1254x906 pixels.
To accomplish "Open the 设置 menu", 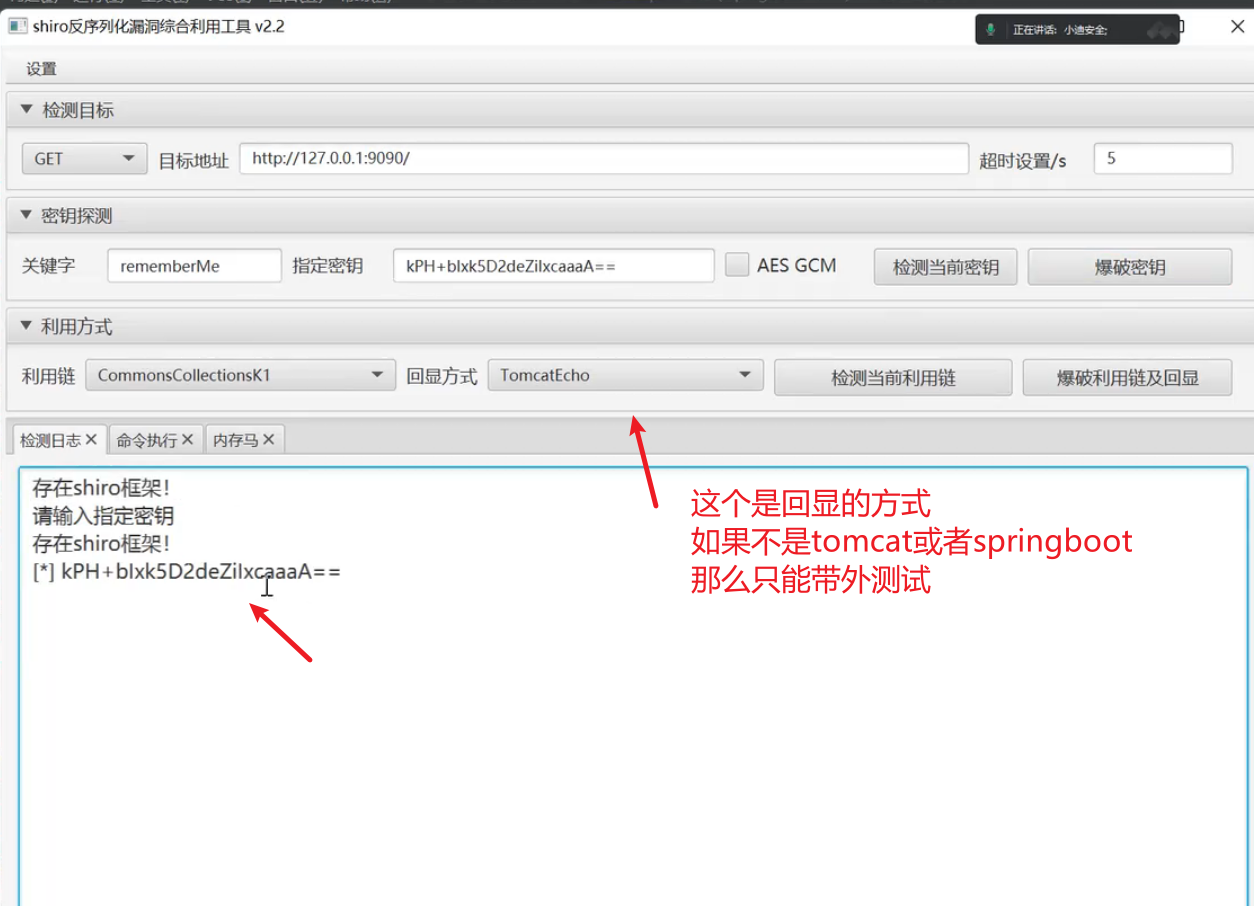I will pos(41,69).
